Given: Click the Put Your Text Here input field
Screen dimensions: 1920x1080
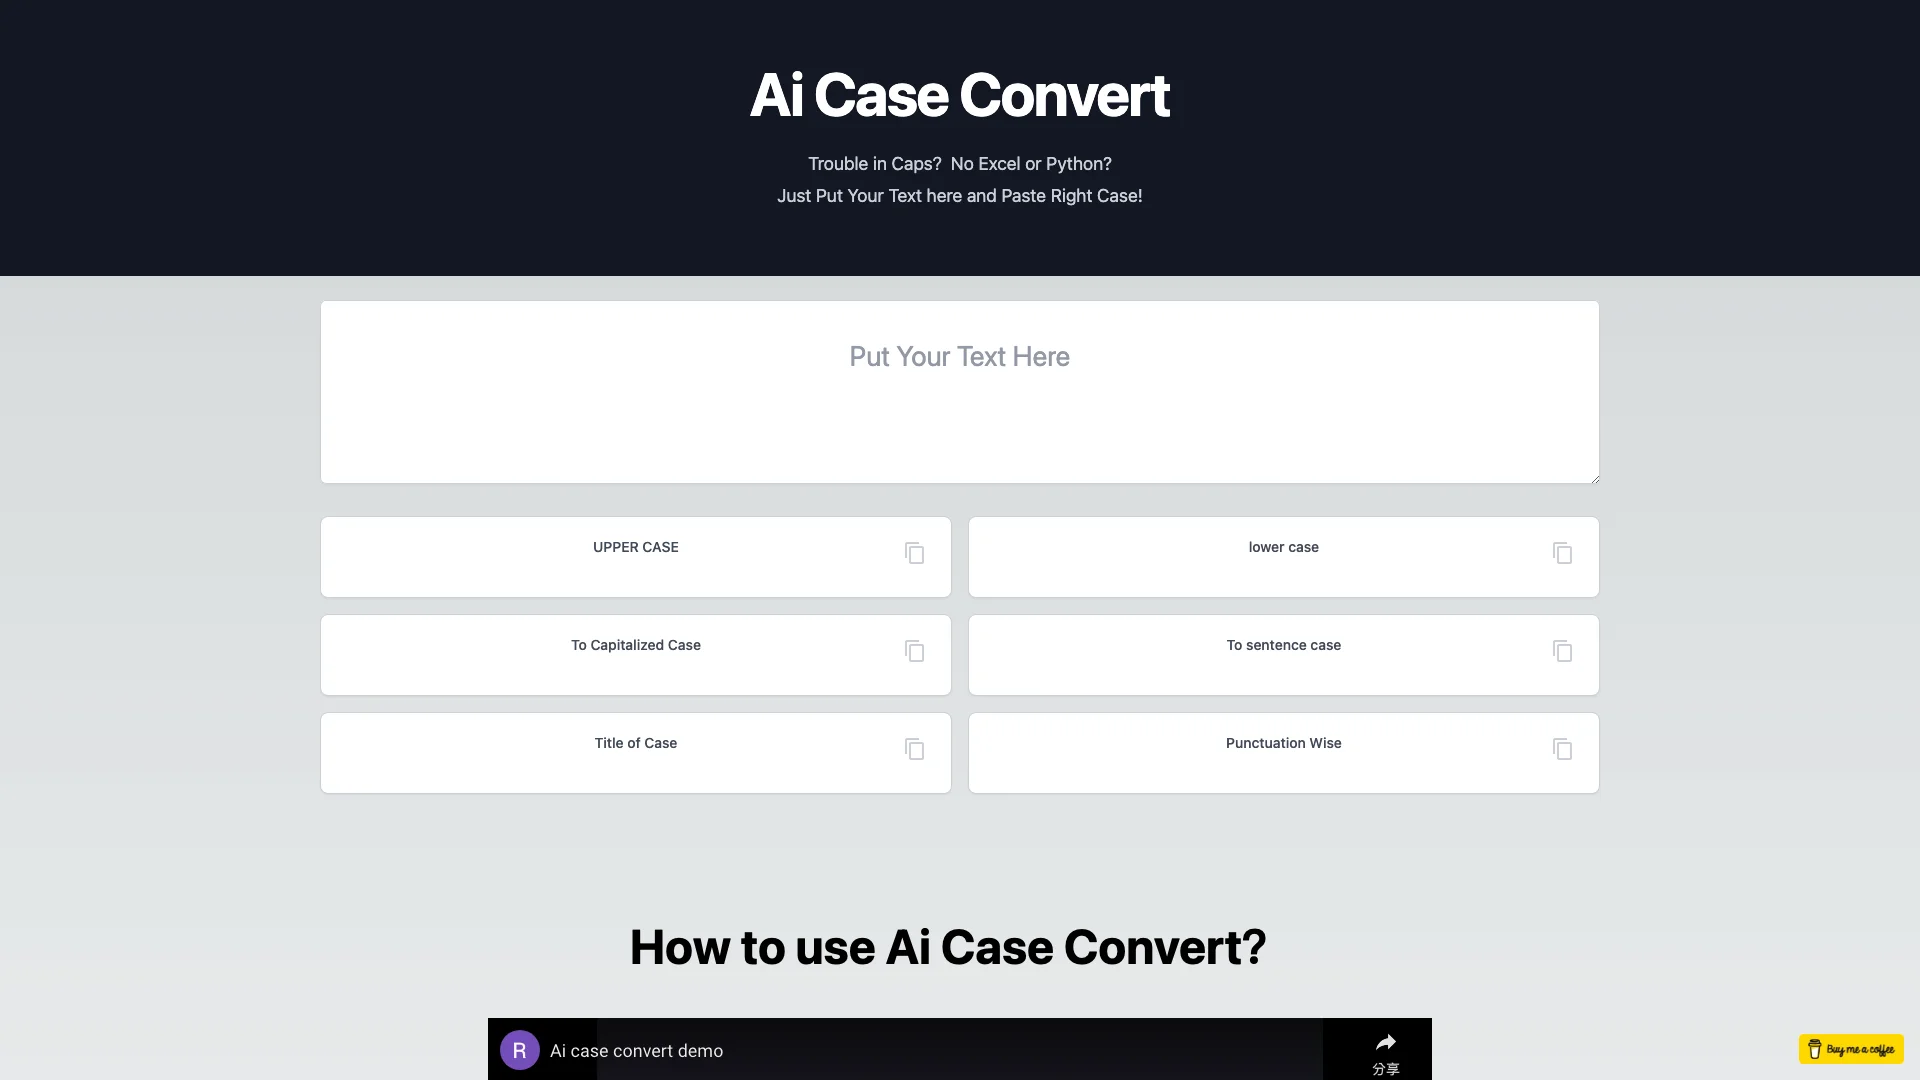Looking at the screenshot, I should point(959,392).
